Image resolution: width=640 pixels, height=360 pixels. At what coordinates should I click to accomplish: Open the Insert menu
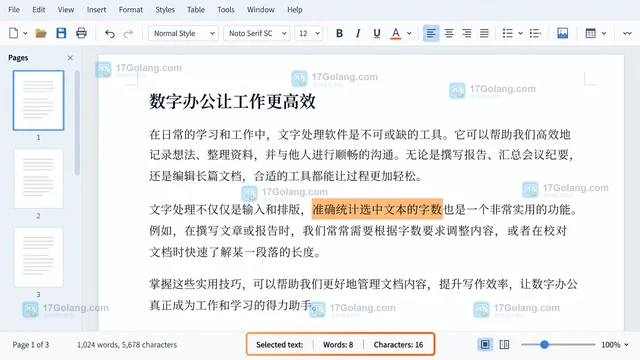click(x=96, y=9)
